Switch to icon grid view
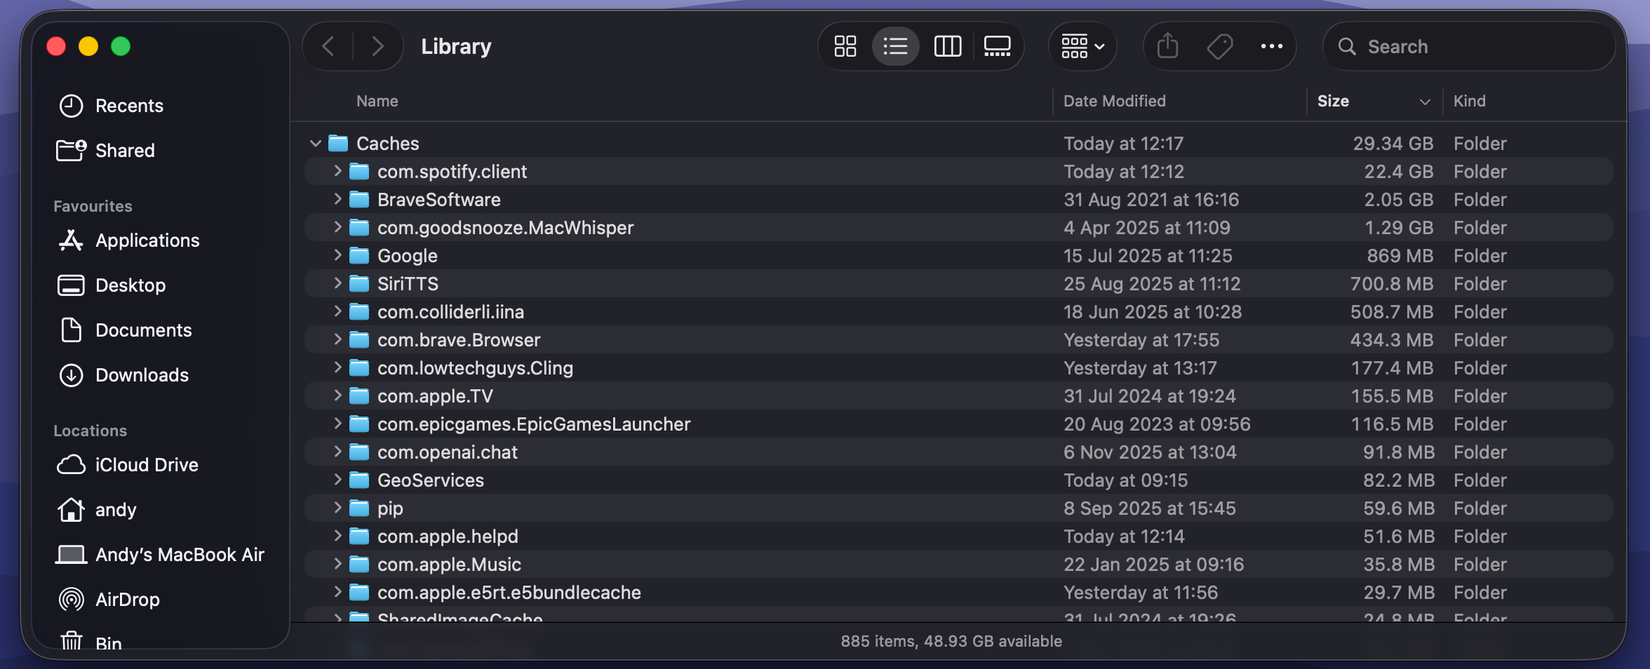This screenshot has width=1650, height=669. tap(845, 46)
